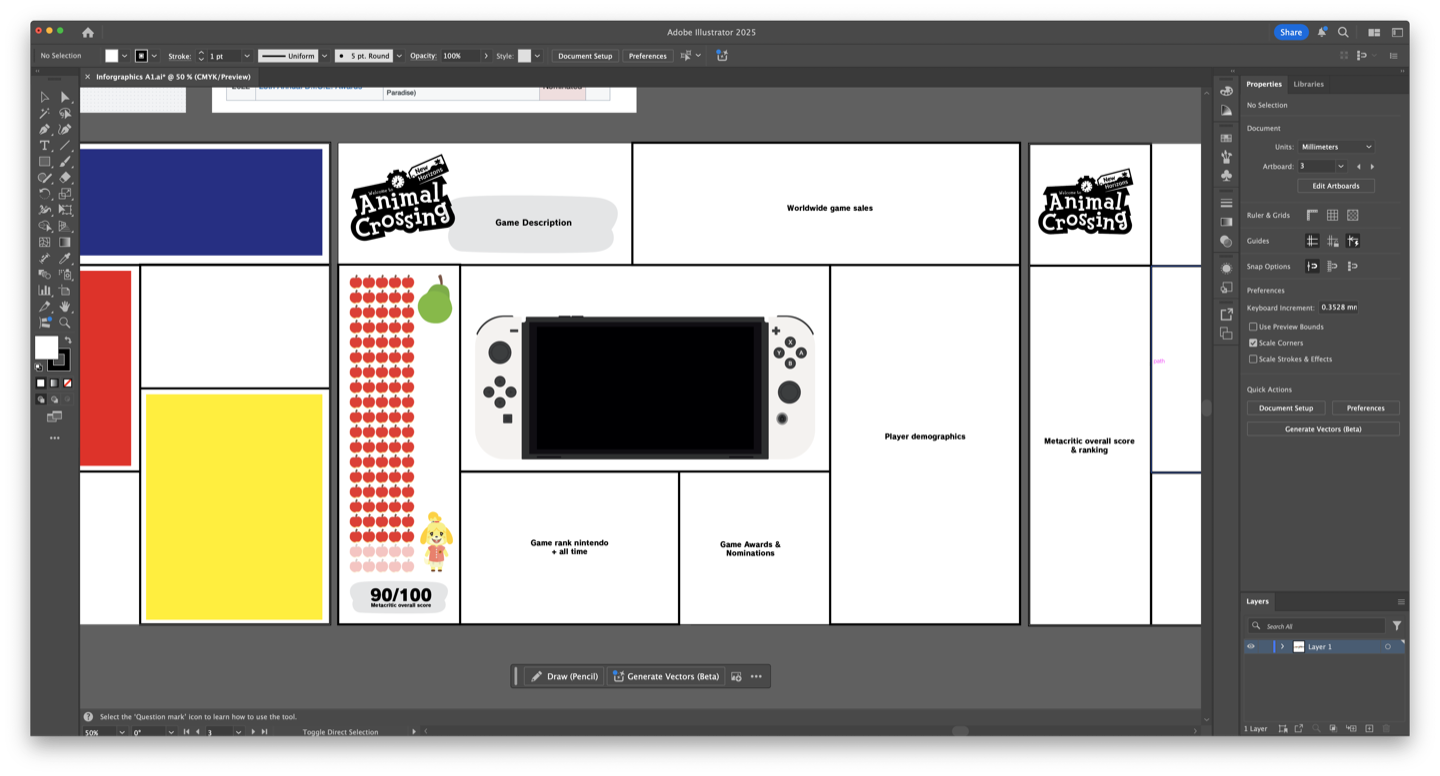This screenshot has height=776, width=1440.
Task: Uncheck the Scale Corners checkbox
Action: [1253, 343]
